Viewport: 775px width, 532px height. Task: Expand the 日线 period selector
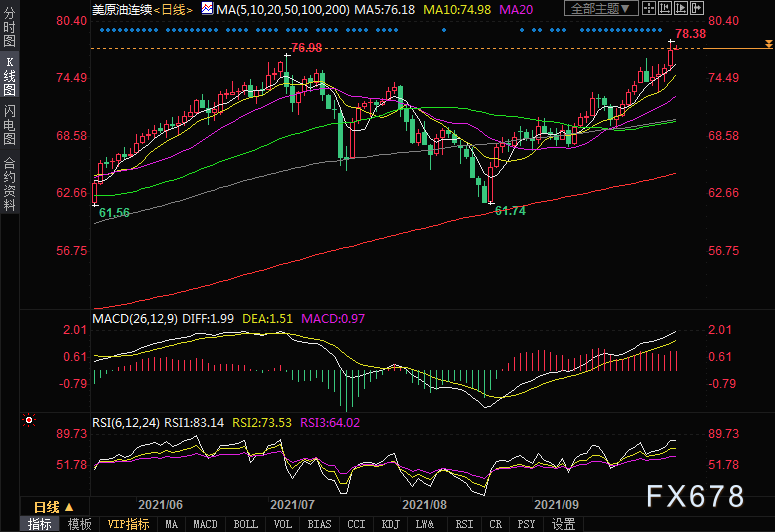53,507
